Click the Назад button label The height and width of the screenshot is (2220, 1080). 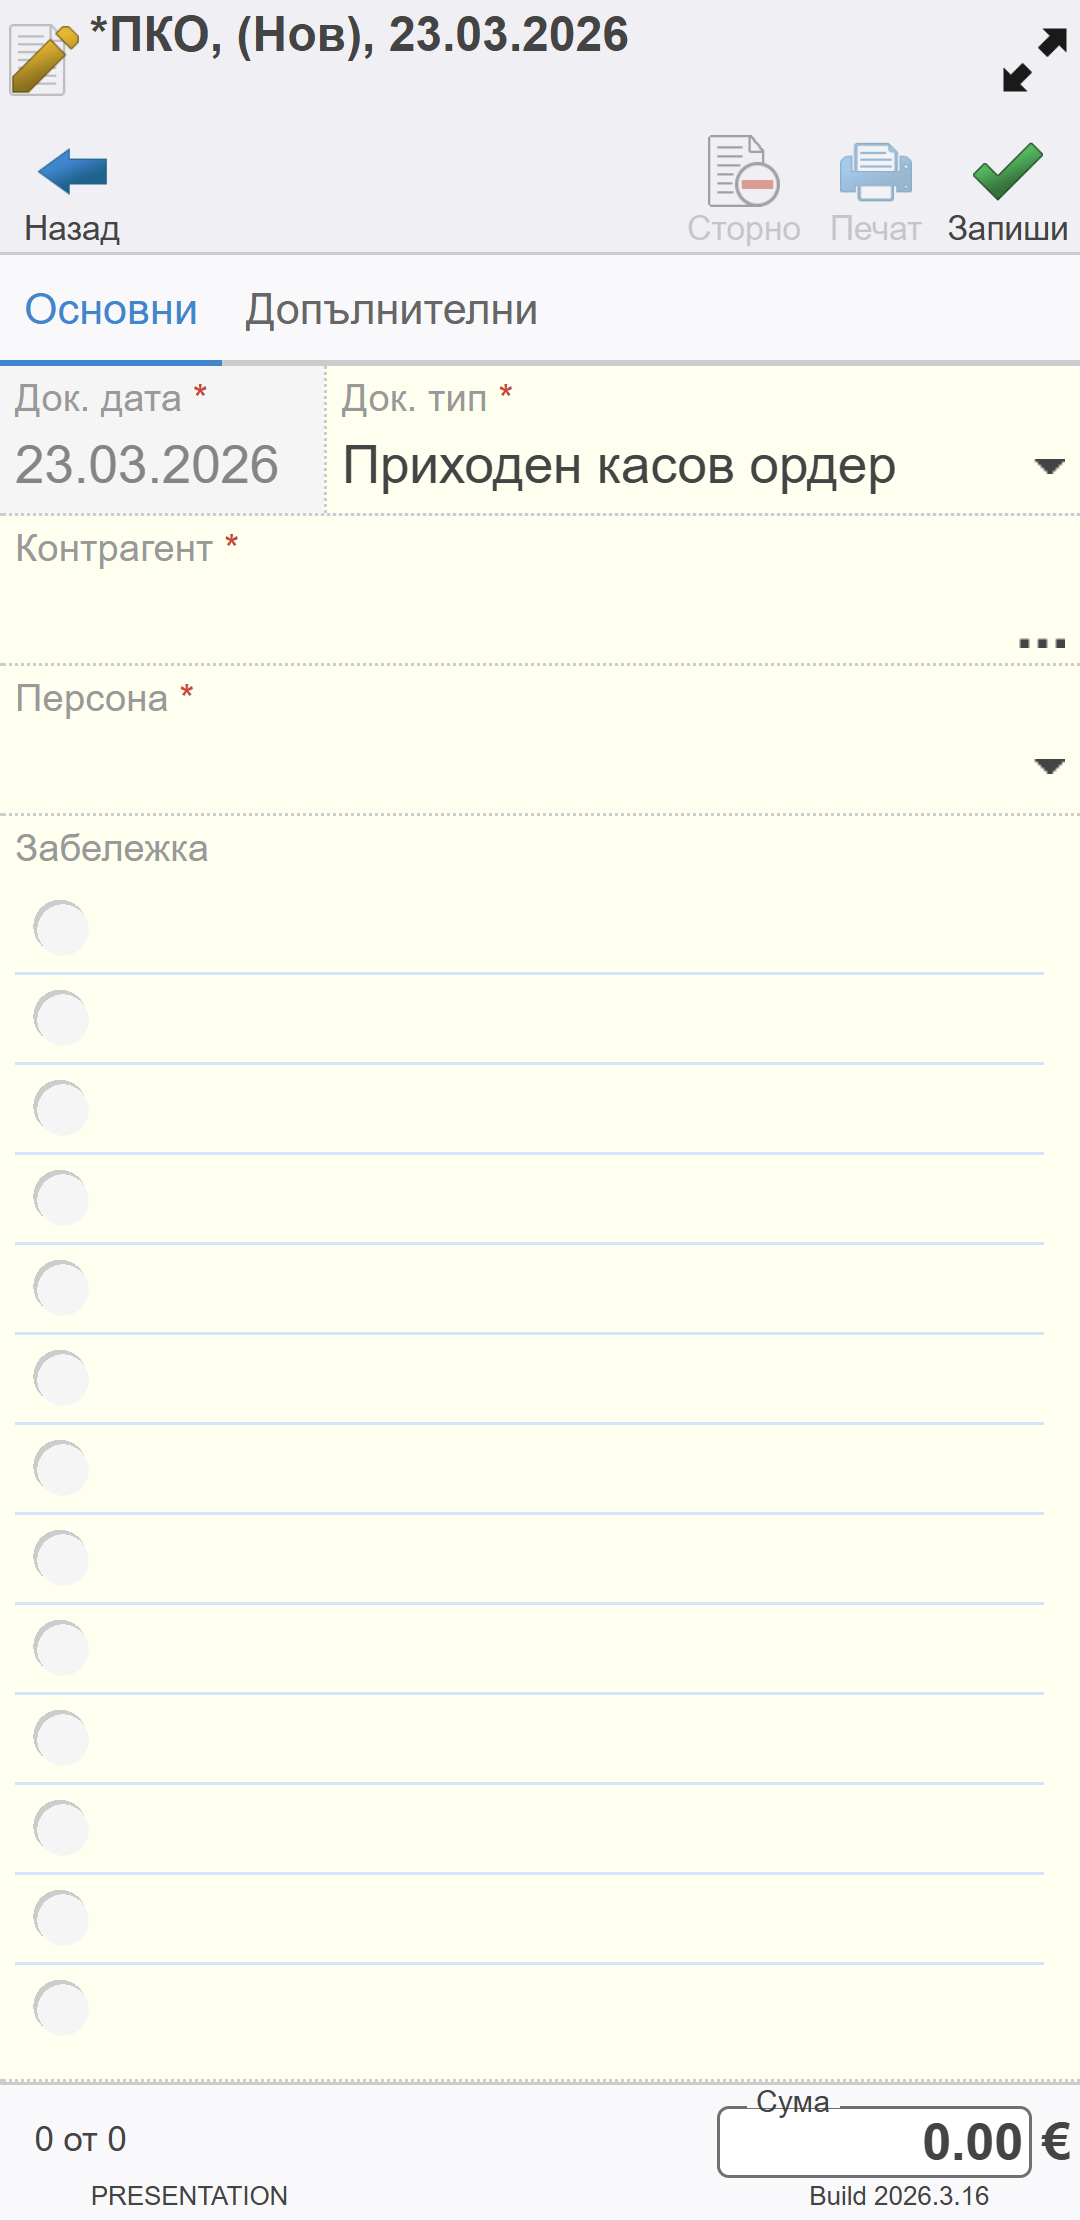pos(72,229)
